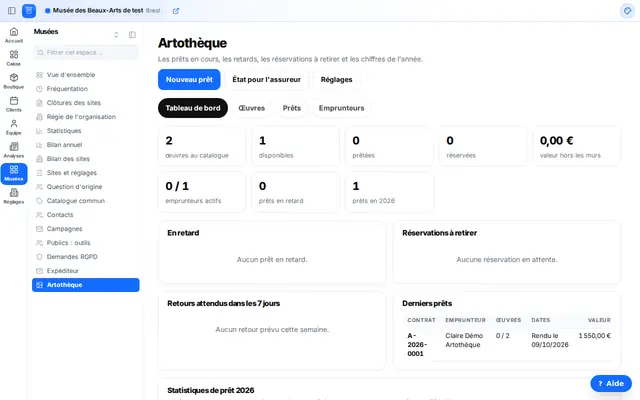This screenshot has width=640, height=400.
Task: Click the 1 550,00 € value cell
Action: point(594,336)
